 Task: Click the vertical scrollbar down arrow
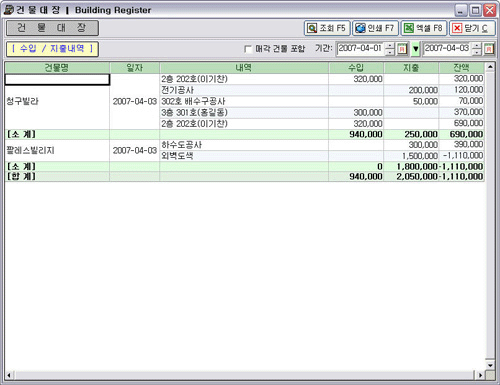(490, 365)
